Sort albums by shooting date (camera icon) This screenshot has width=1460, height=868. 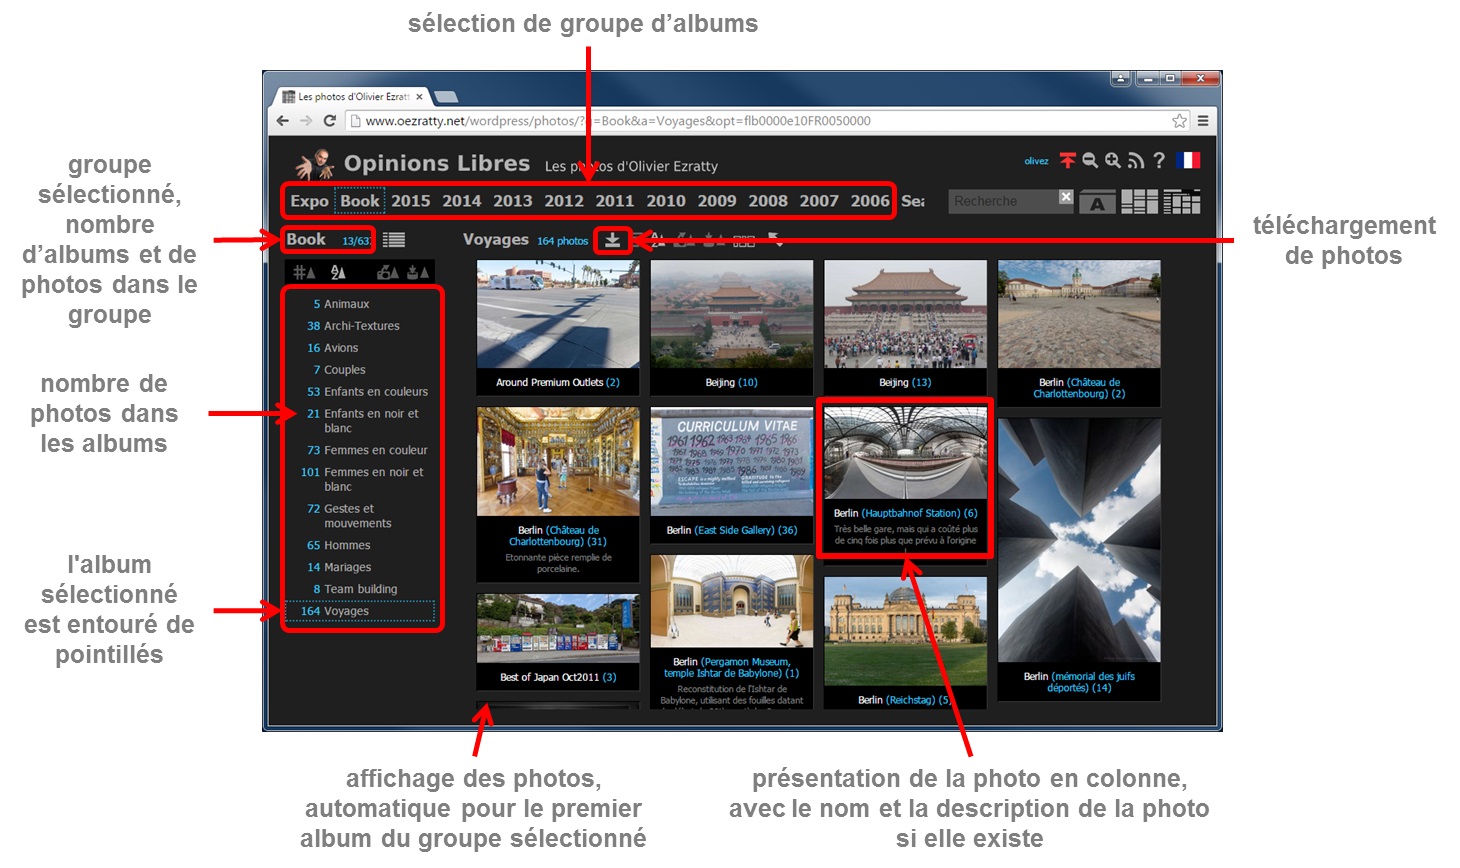[387, 272]
